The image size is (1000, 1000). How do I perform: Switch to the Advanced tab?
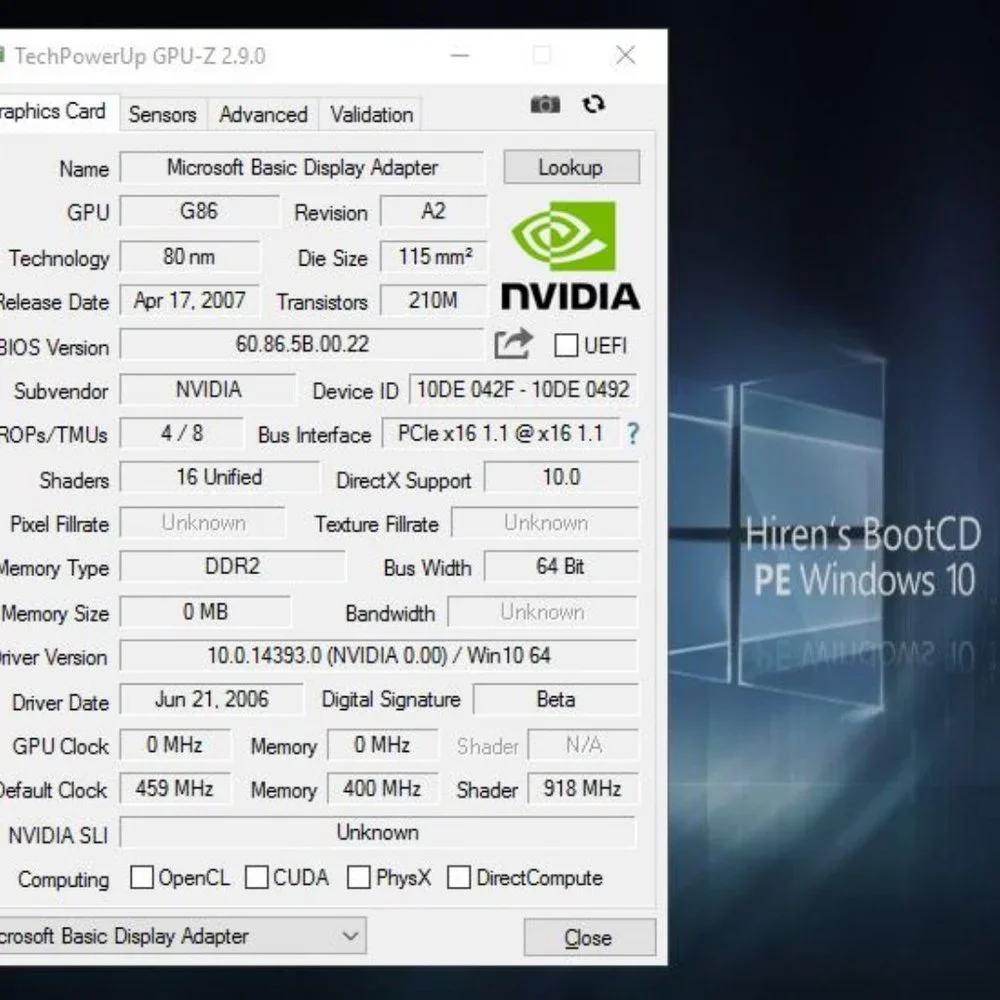[263, 115]
